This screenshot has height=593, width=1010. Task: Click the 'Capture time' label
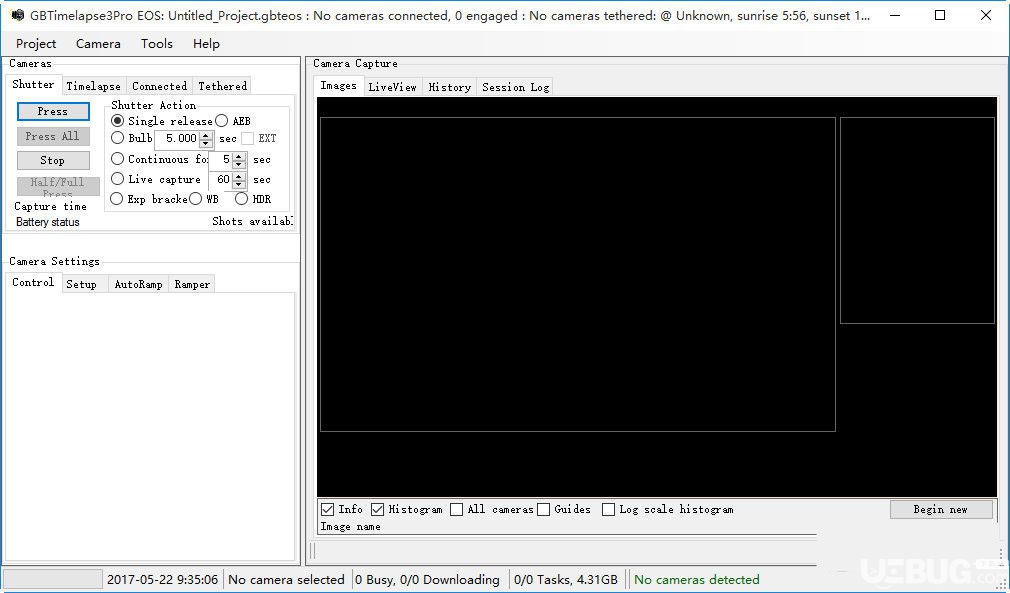tap(50, 207)
